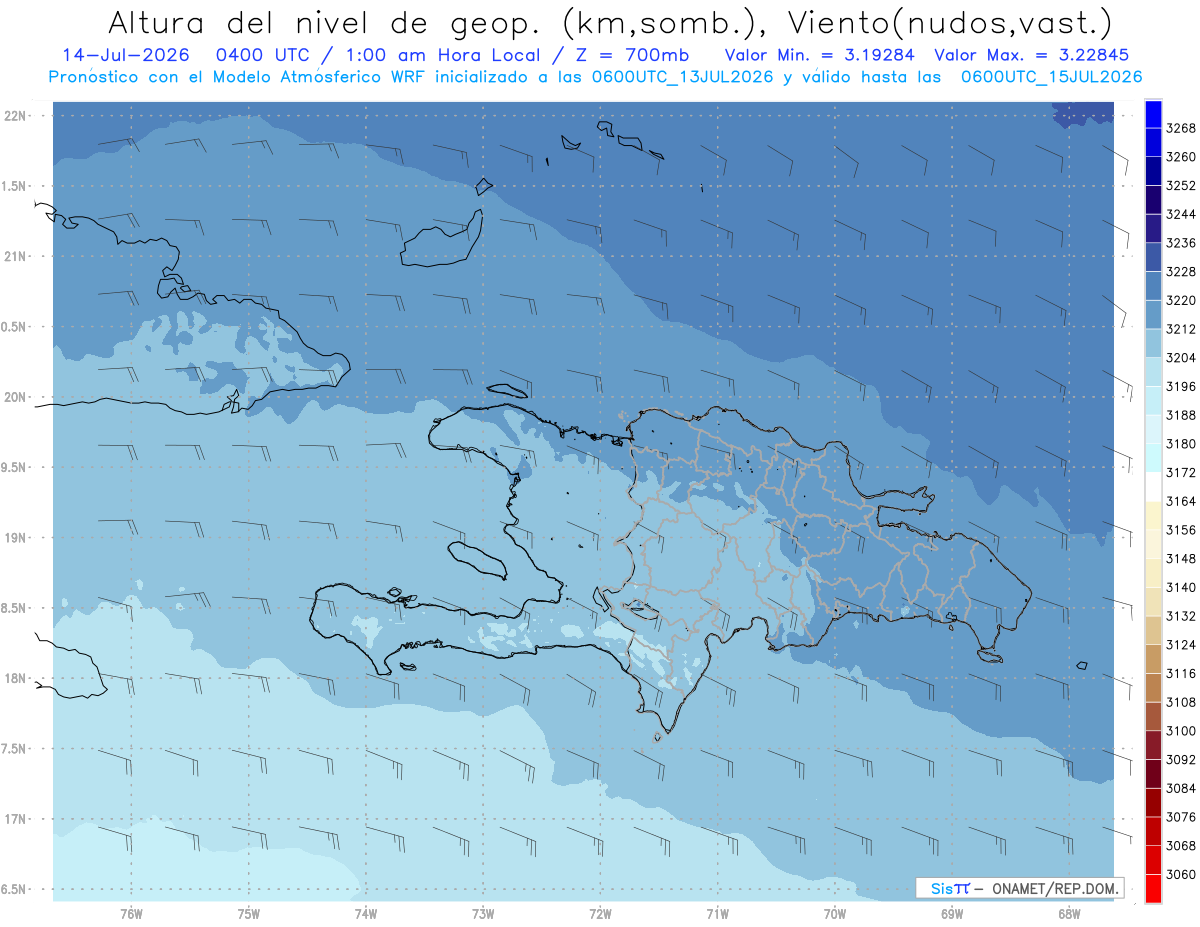
Task: Click the bright blue legend swatch above 3268
Action: coord(1153,114)
